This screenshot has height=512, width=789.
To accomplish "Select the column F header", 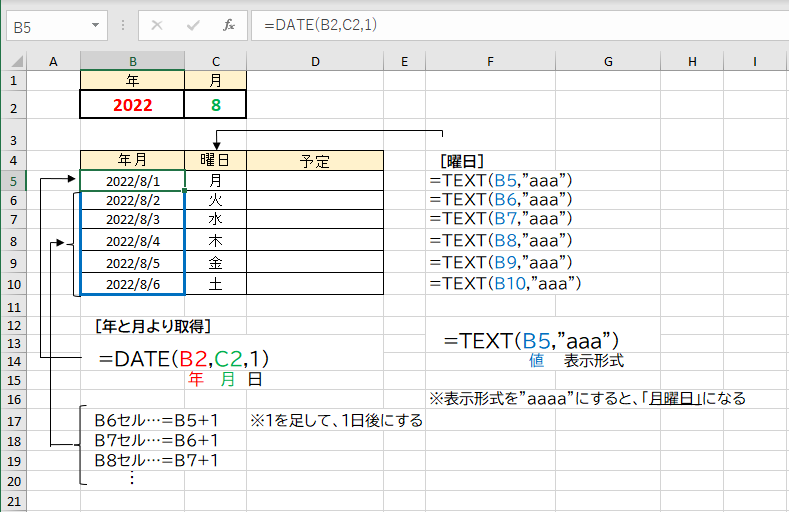I will [491, 62].
